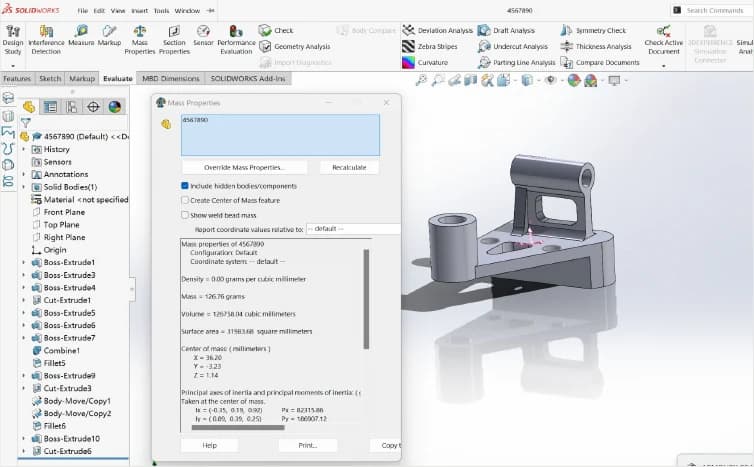This screenshot has width=754, height=467.
Task: Expand the Boss-Extrude10 feature
Action: pyautogui.click(x=24, y=439)
